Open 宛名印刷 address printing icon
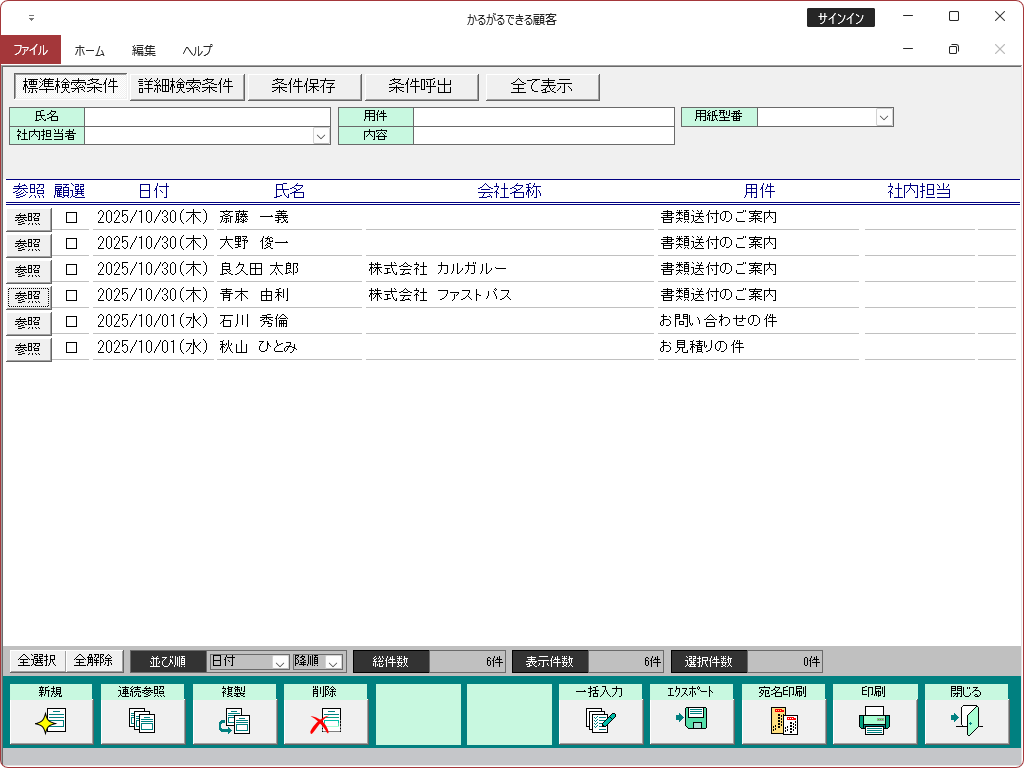 (783, 720)
